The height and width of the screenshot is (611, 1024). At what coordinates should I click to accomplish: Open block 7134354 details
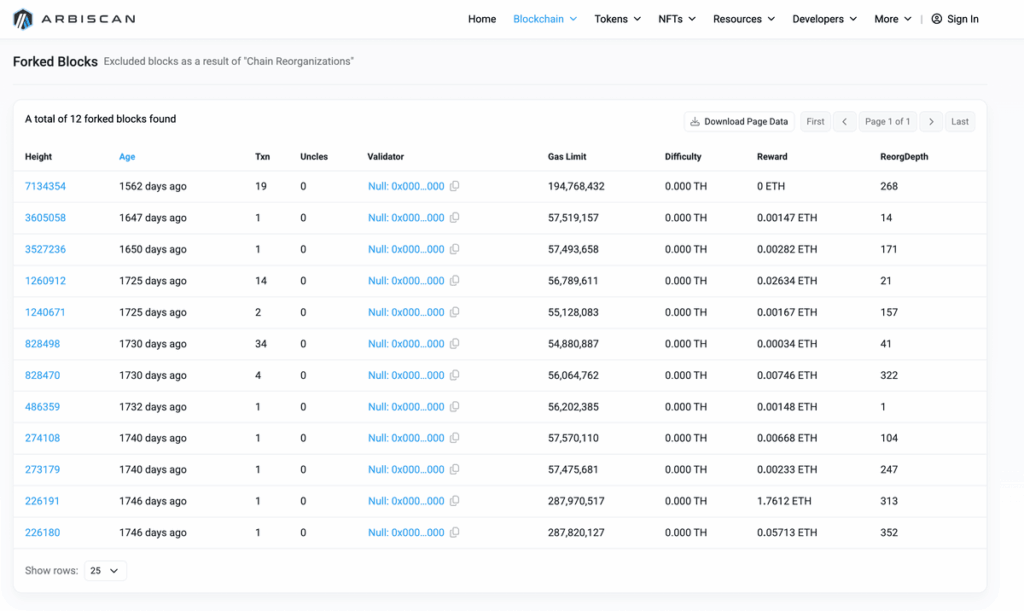pos(45,186)
